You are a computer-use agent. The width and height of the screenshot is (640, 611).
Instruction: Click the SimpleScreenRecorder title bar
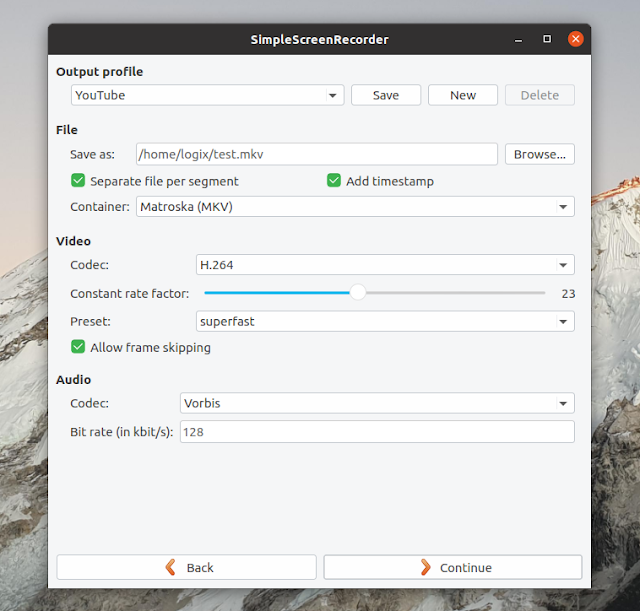click(x=319, y=39)
